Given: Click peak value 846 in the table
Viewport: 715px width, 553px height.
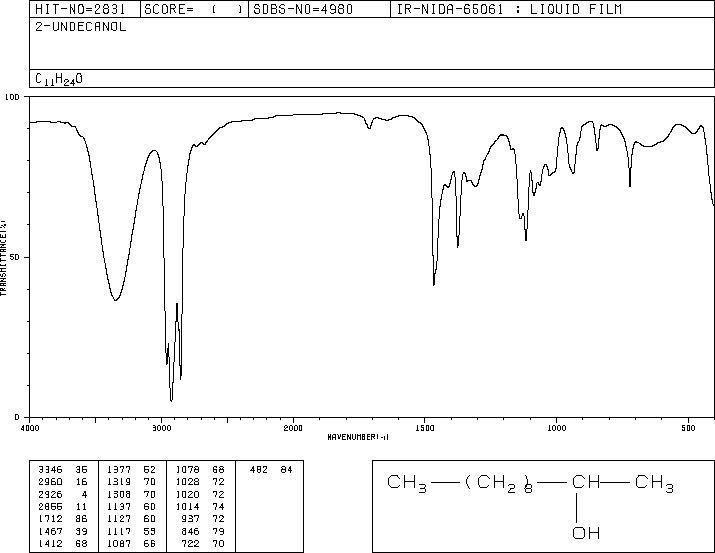Looking at the screenshot, I should tap(191, 532).
